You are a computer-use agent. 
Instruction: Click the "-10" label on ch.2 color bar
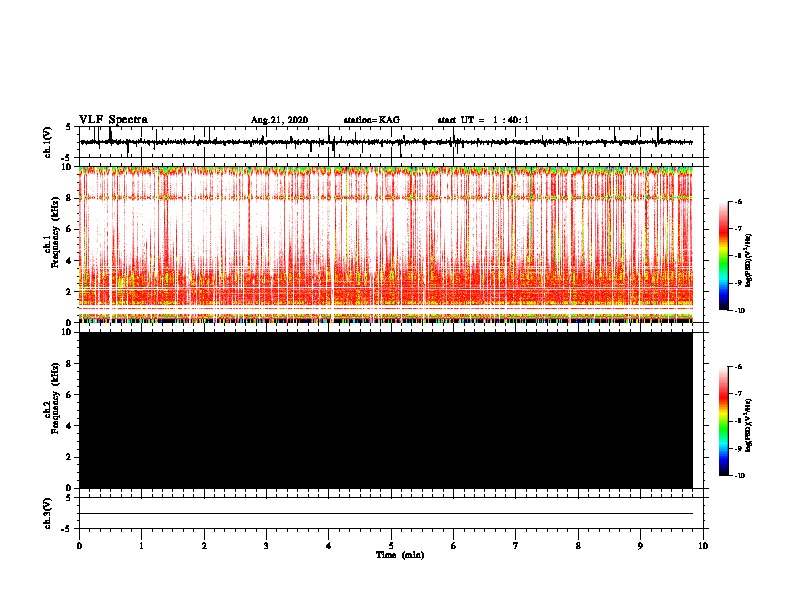click(739, 476)
